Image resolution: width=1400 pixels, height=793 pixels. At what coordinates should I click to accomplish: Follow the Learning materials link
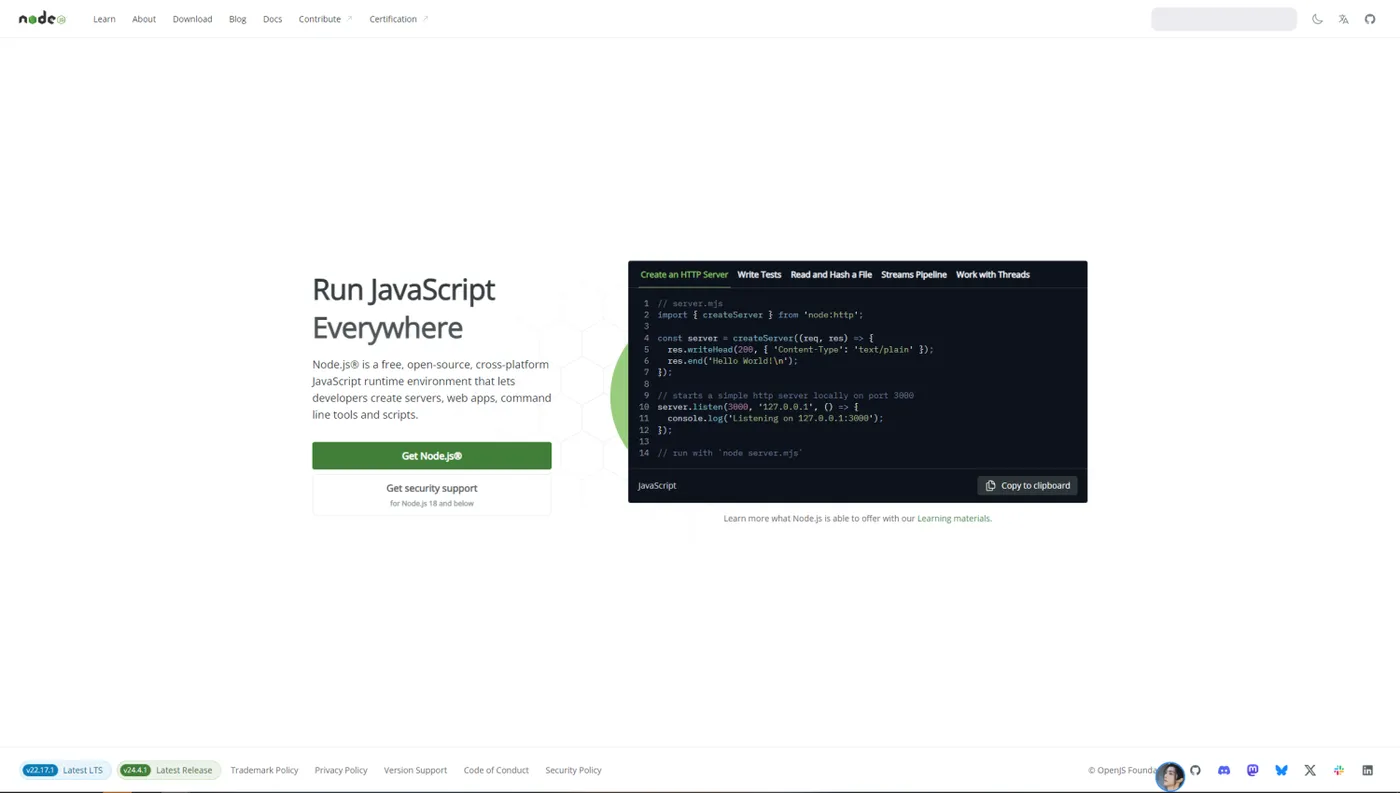(x=953, y=519)
